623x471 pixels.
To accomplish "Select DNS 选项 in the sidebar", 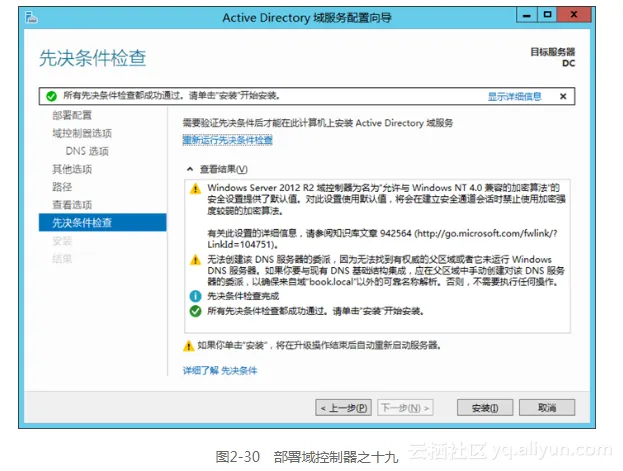I will [87, 151].
